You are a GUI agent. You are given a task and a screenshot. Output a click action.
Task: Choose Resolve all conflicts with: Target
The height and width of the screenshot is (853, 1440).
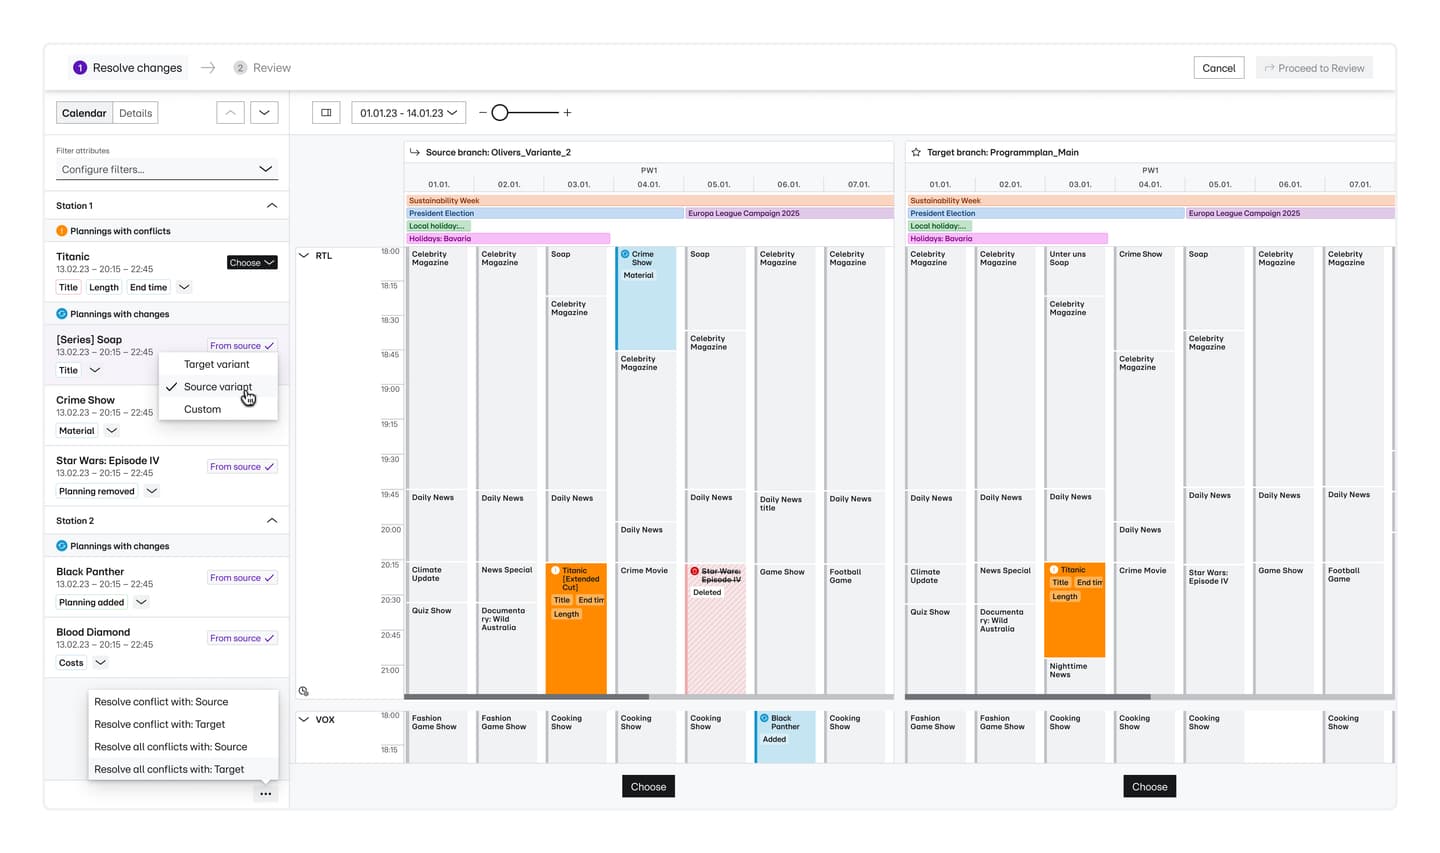pyautogui.click(x=168, y=768)
